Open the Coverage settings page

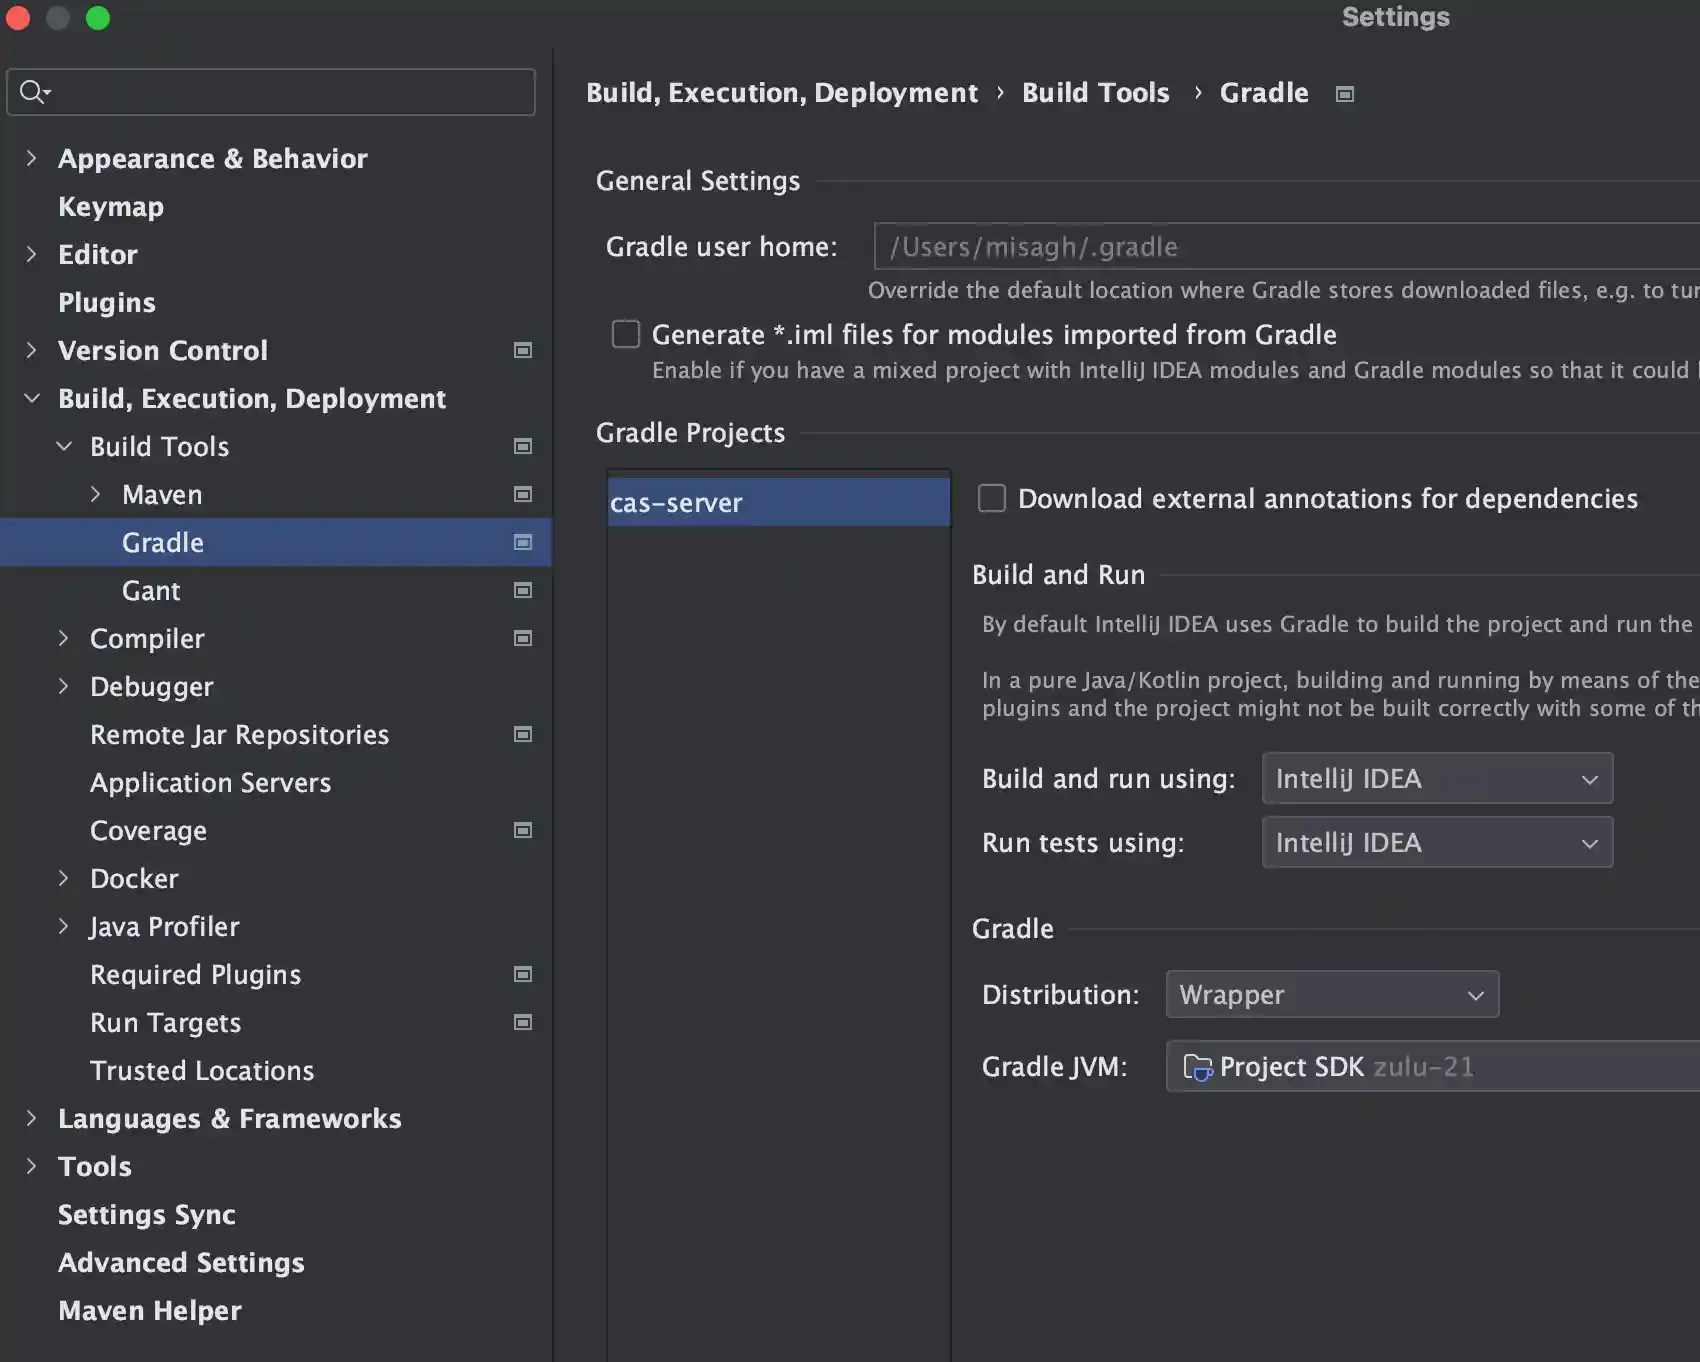pyautogui.click(x=148, y=830)
